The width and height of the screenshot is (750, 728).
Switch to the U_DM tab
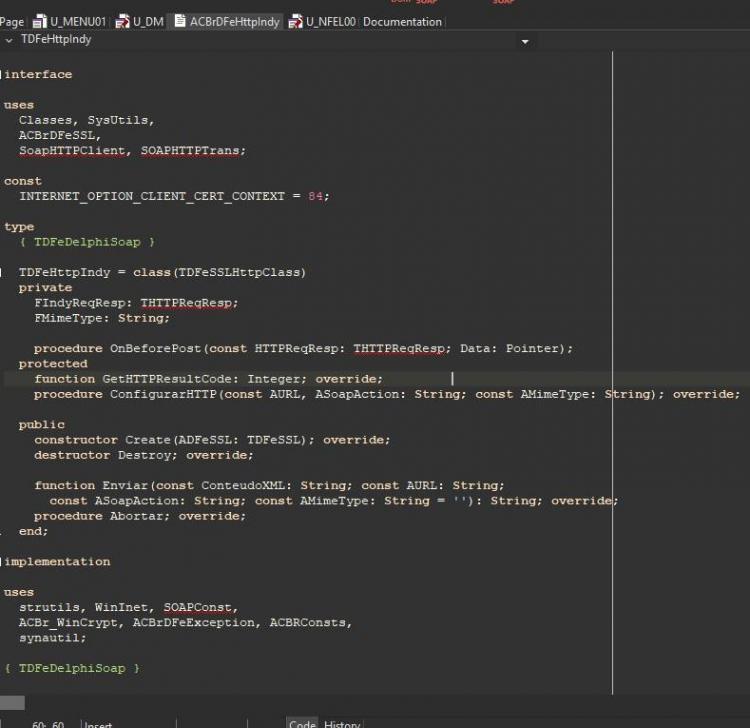pos(140,22)
